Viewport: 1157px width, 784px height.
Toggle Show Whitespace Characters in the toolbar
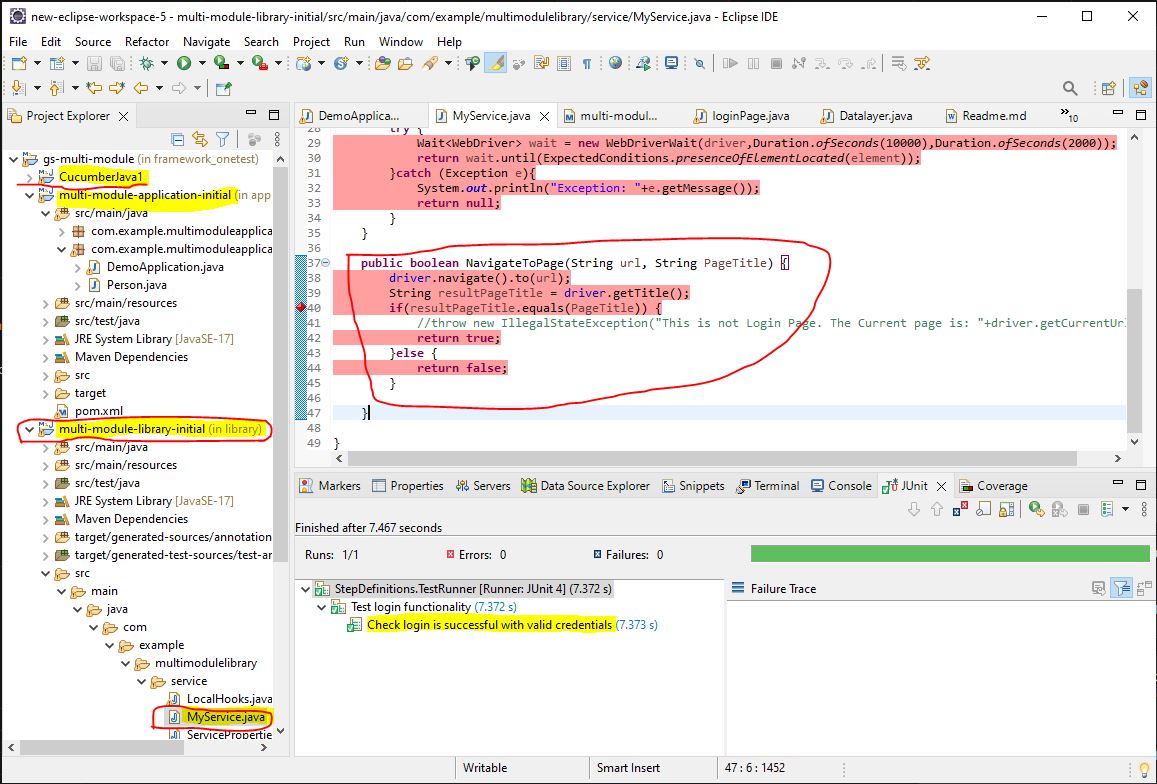587,63
